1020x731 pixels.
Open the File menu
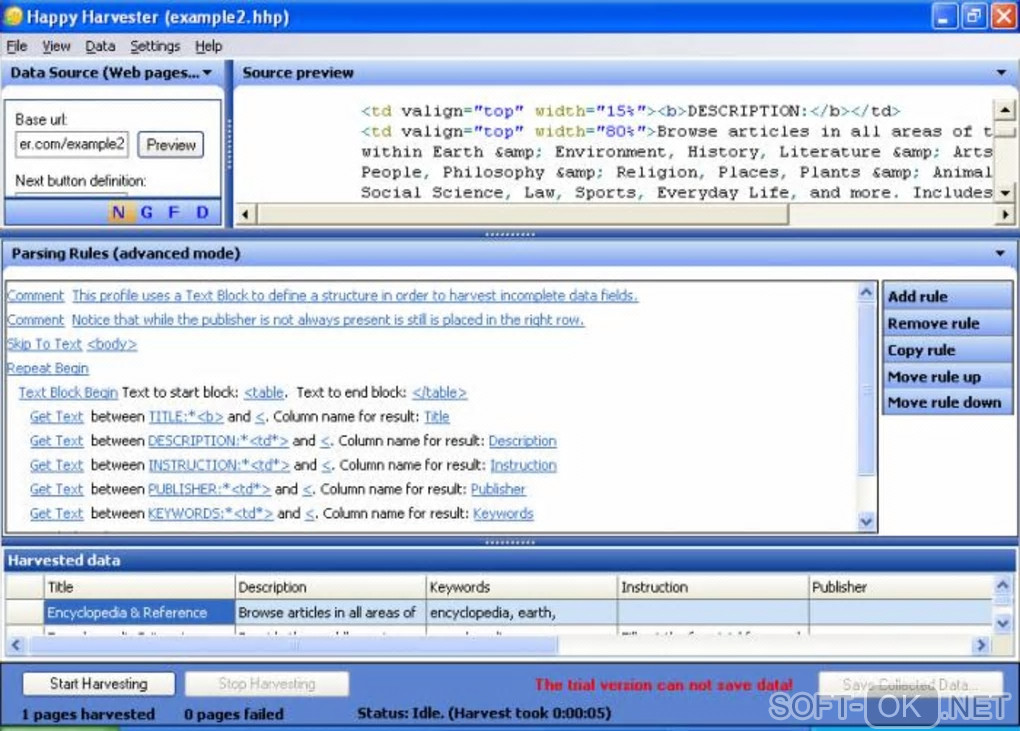pos(17,46)
